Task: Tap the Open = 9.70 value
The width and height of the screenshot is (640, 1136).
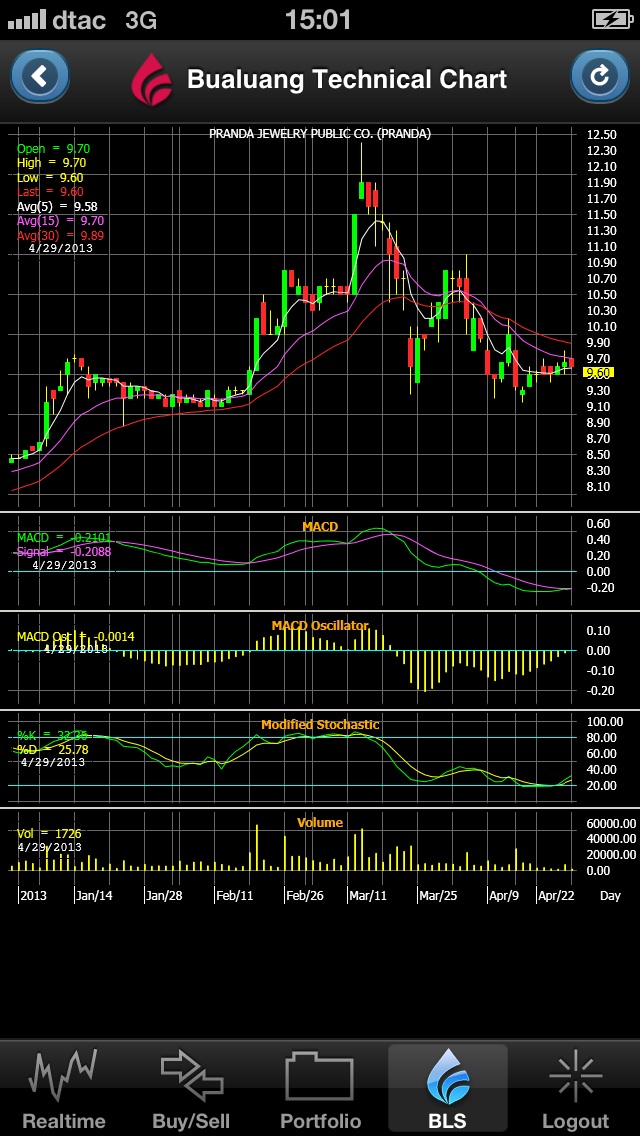Action: [54, 149]
